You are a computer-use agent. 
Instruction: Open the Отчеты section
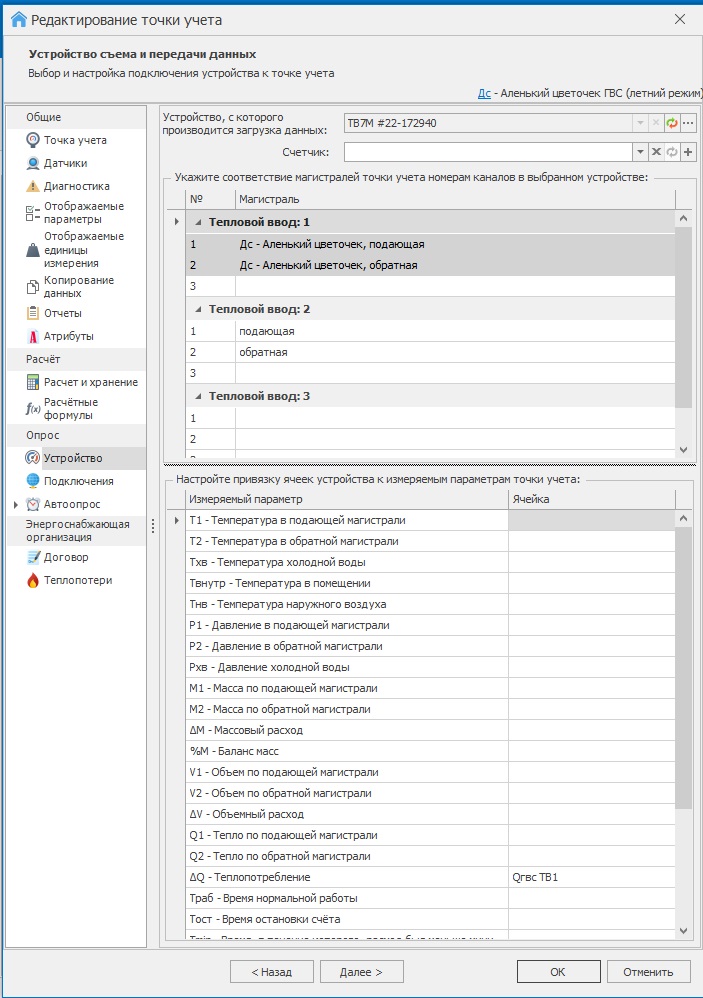(x=63, y=313)
